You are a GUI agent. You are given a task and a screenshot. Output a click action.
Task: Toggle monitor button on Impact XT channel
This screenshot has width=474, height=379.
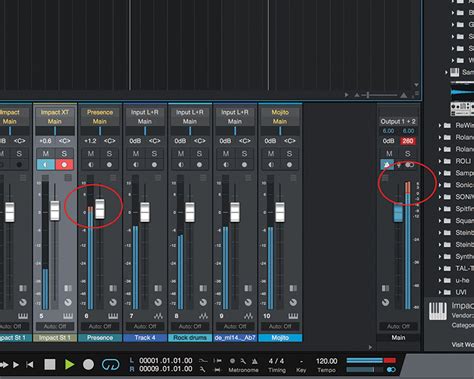(x=46, y=164)
